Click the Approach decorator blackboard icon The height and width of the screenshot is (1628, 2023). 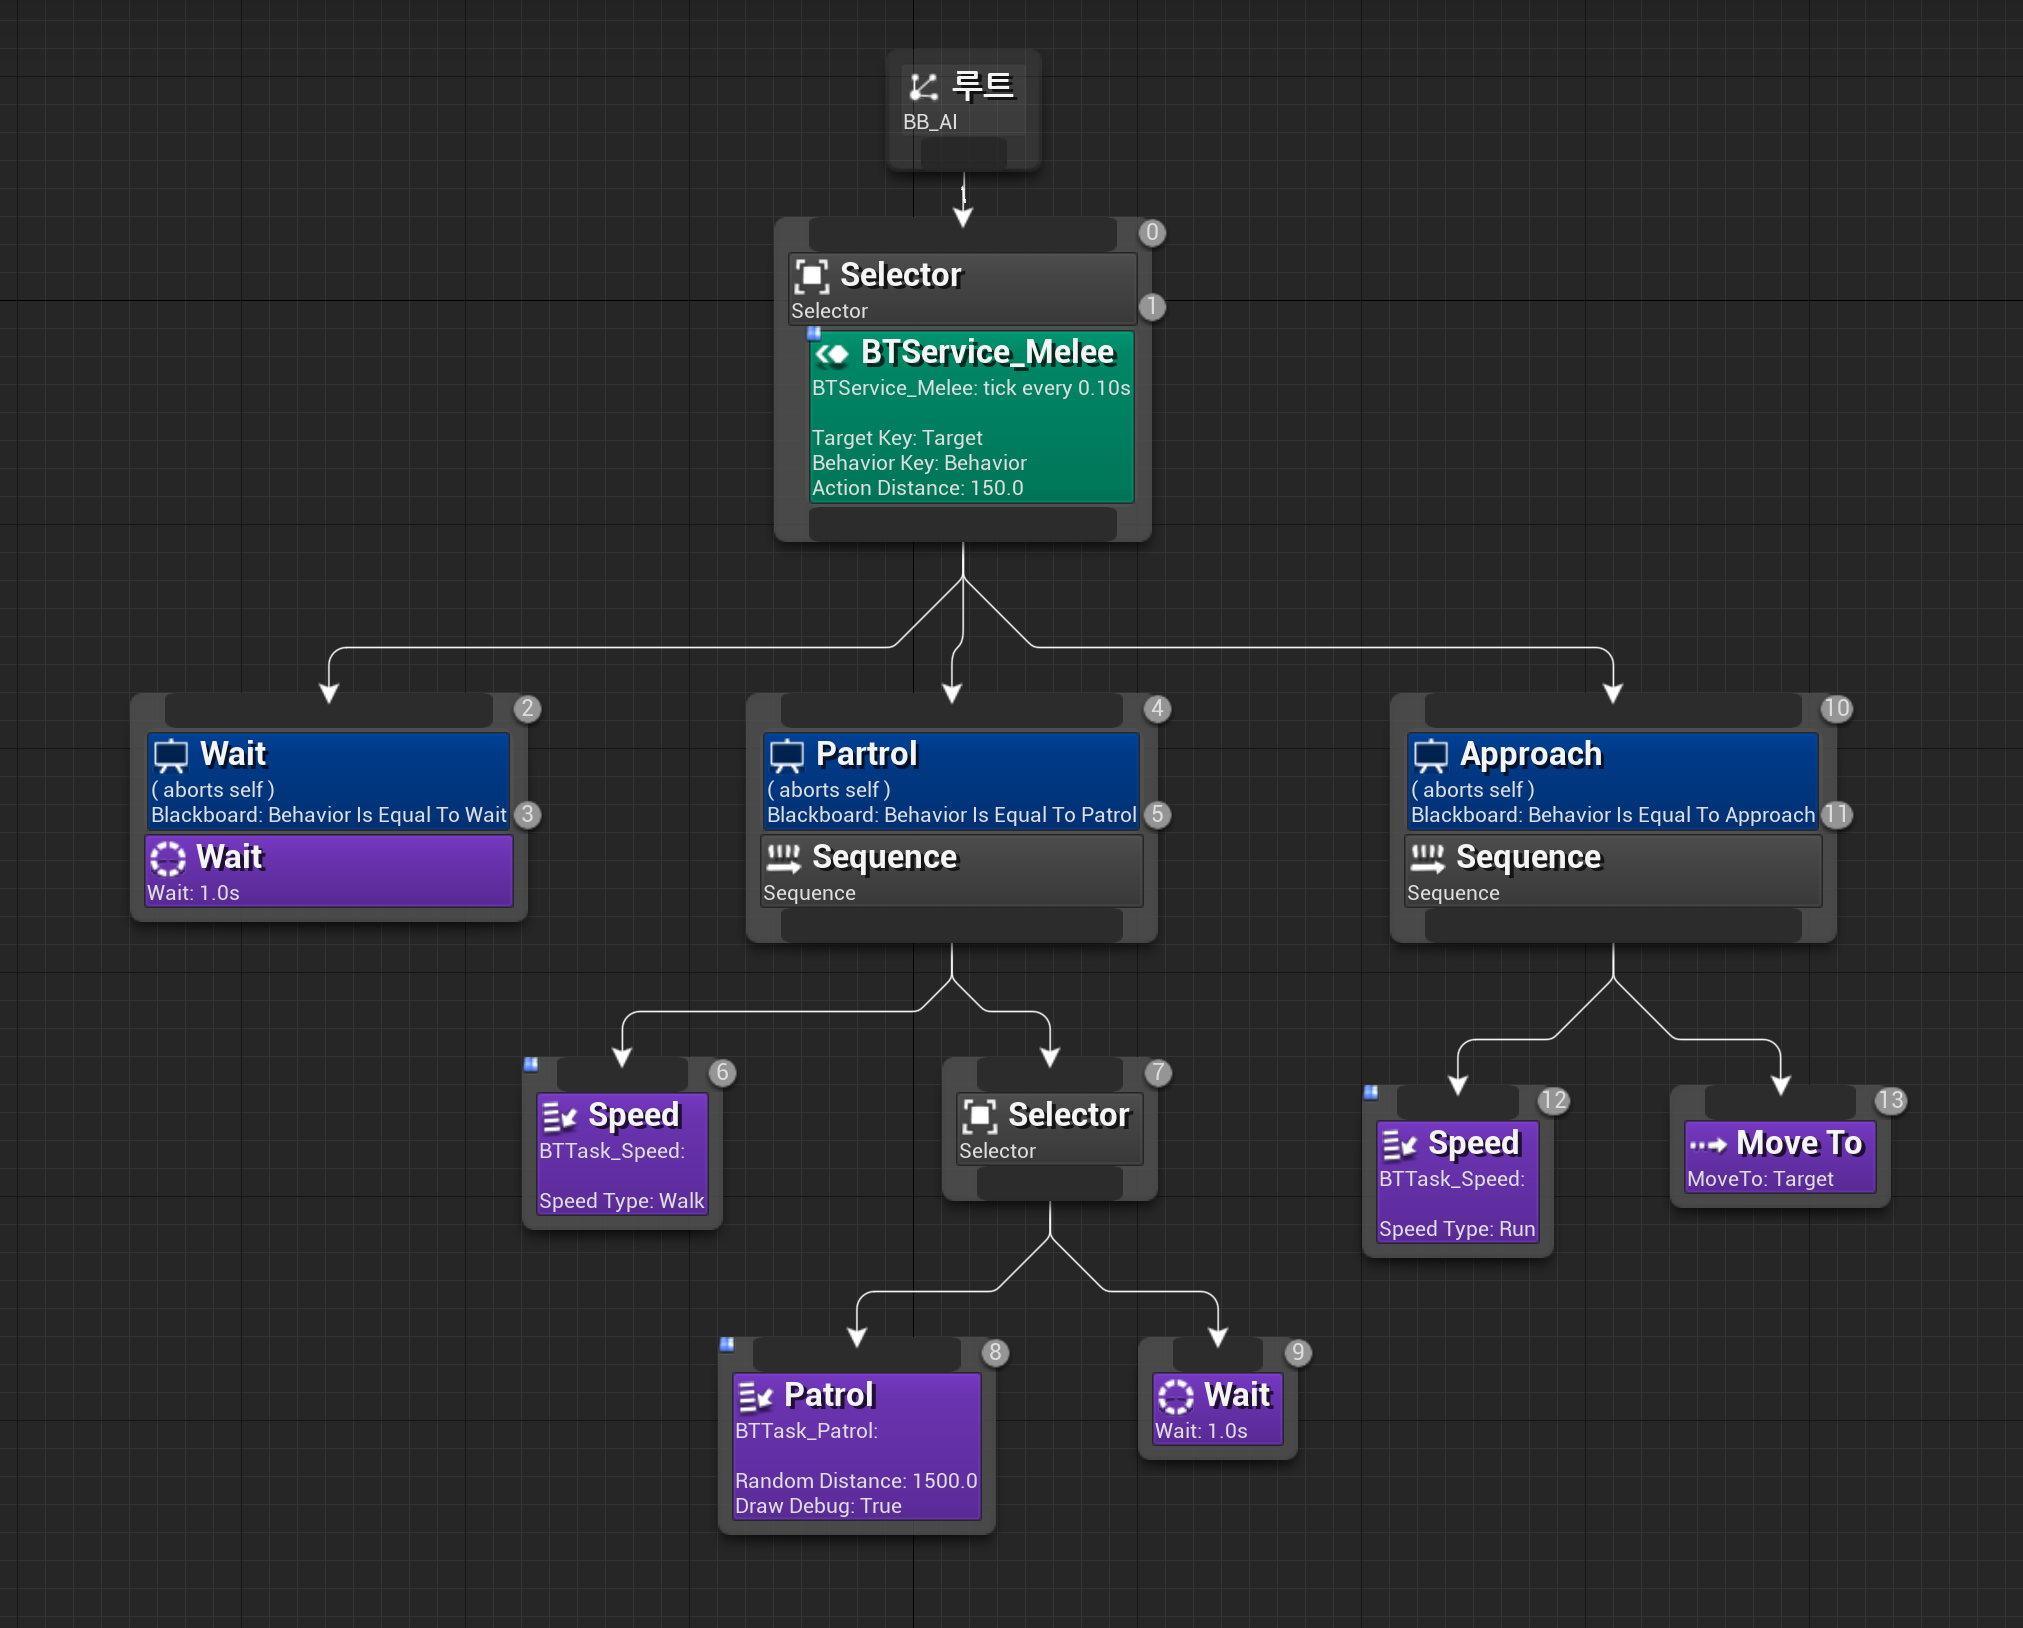1430,755
